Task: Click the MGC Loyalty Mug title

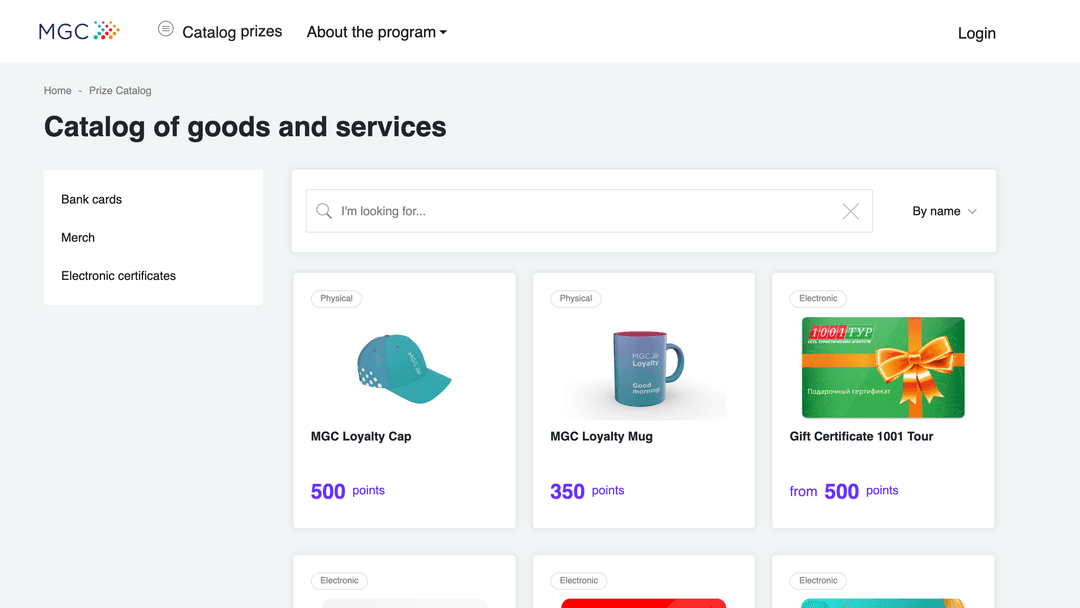Action: tap(601, 436)
